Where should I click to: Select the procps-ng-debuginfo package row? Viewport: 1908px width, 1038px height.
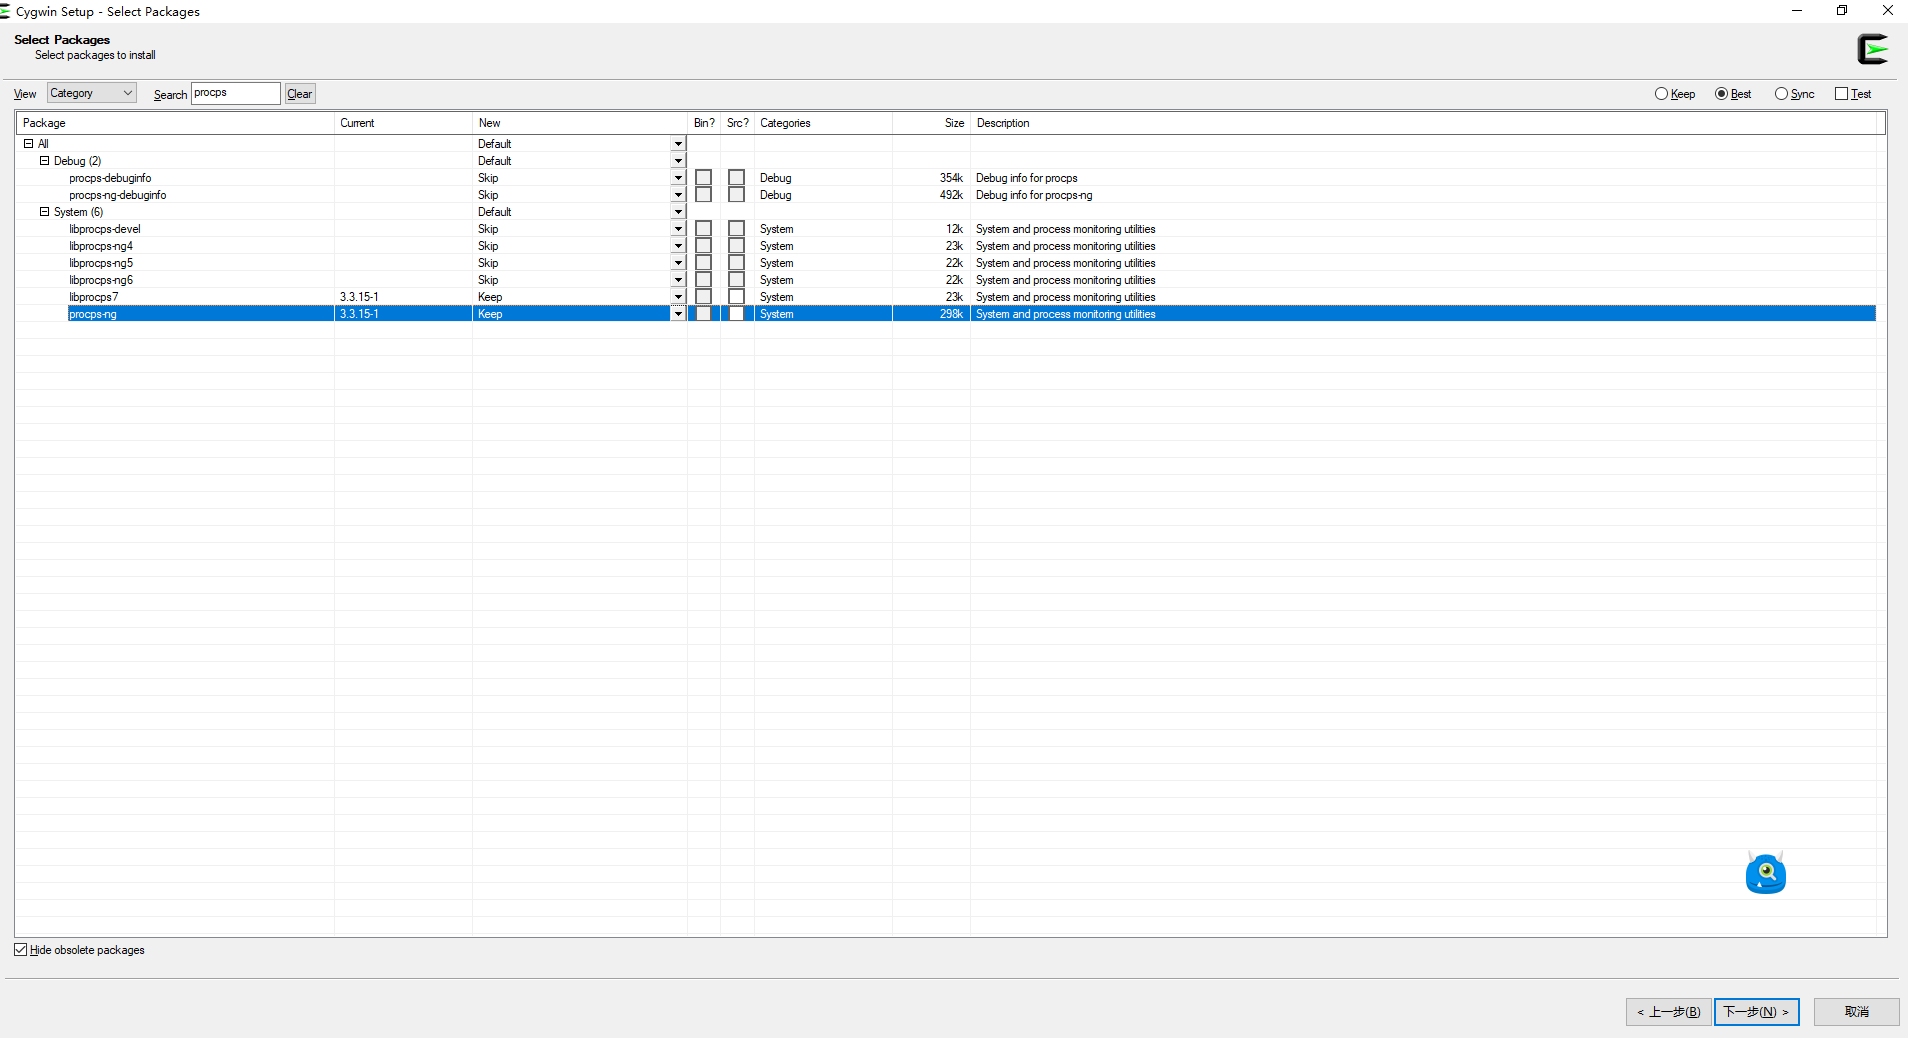[x=946, y=195]
